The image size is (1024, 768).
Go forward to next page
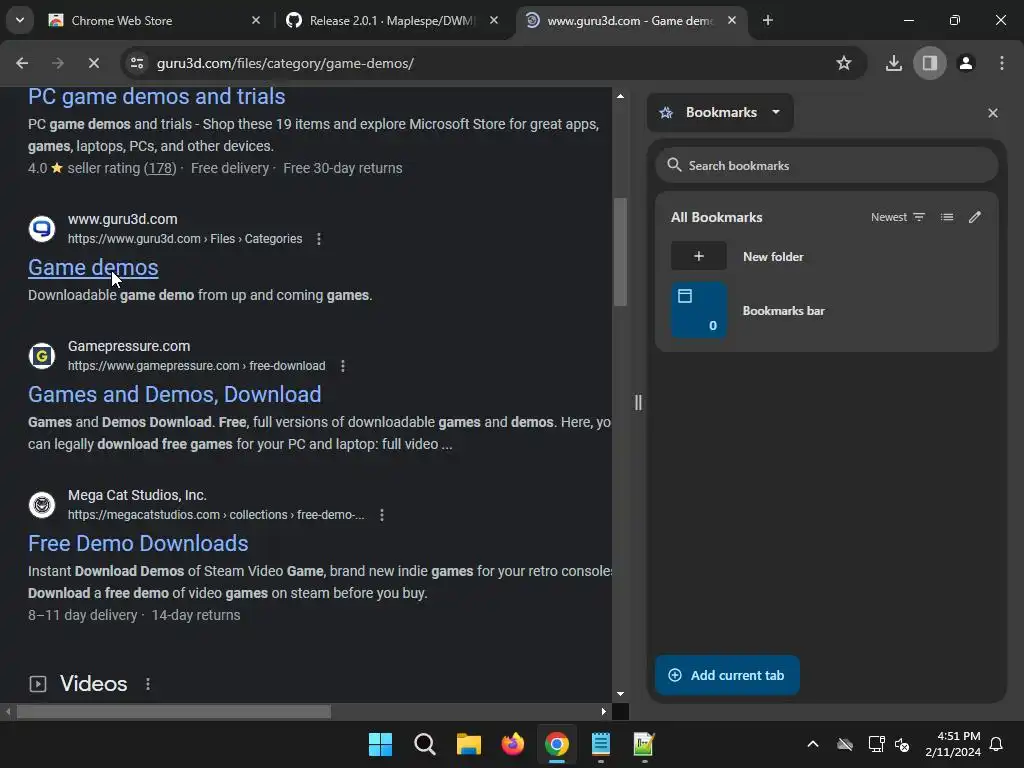coord(57,63)
